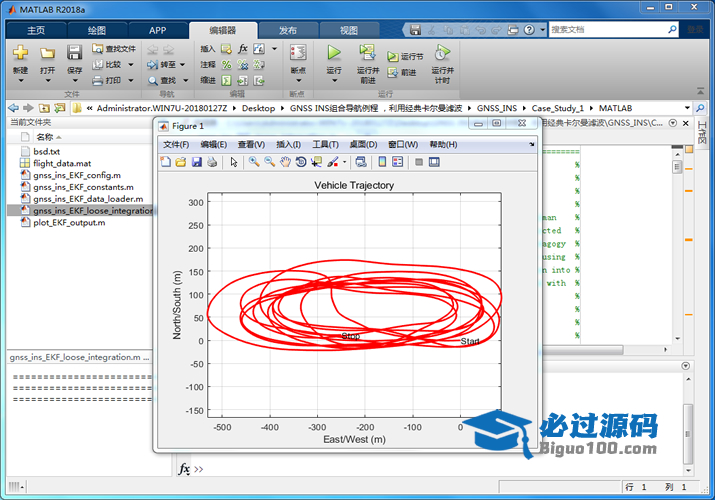
Task: Click Find Files (查找文件) button
Action: click(113, 48)
